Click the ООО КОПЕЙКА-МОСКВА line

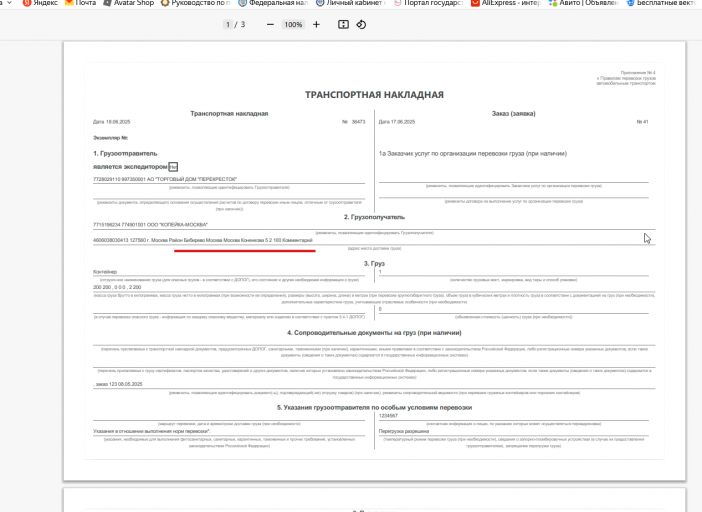[x=150, y=225]
